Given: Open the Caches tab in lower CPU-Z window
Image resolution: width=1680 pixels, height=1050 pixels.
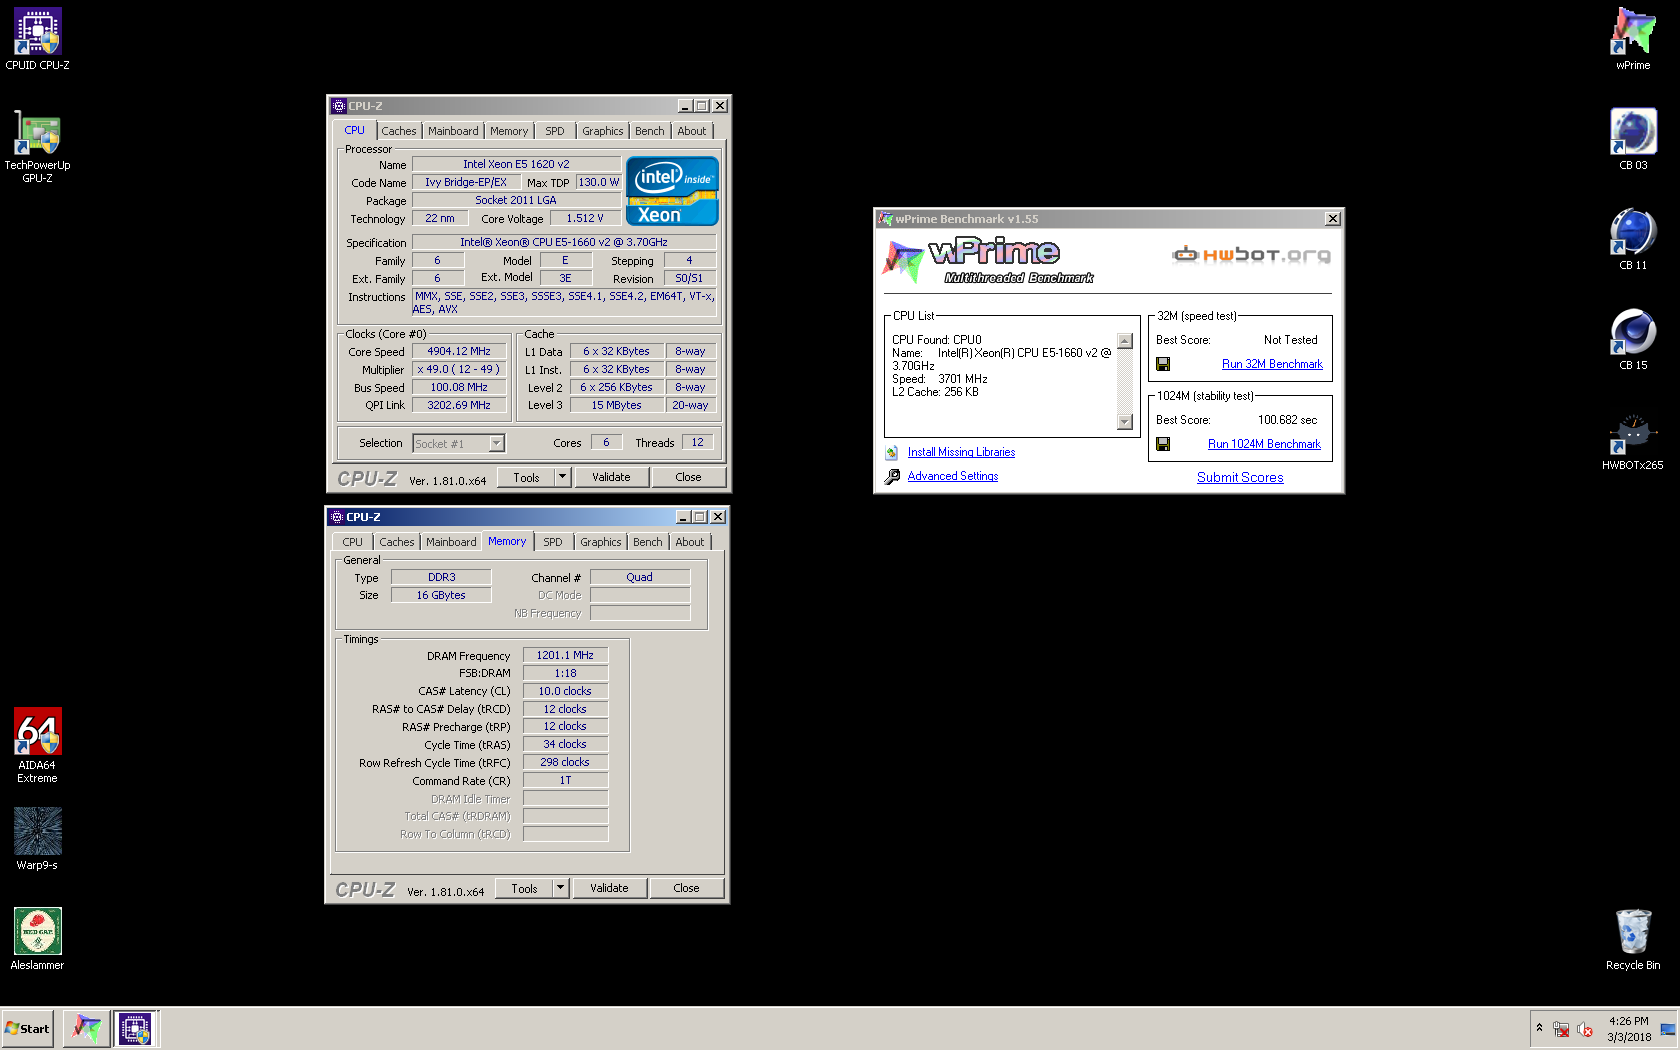Looking at the screenshot, I should tap(396, 542).
